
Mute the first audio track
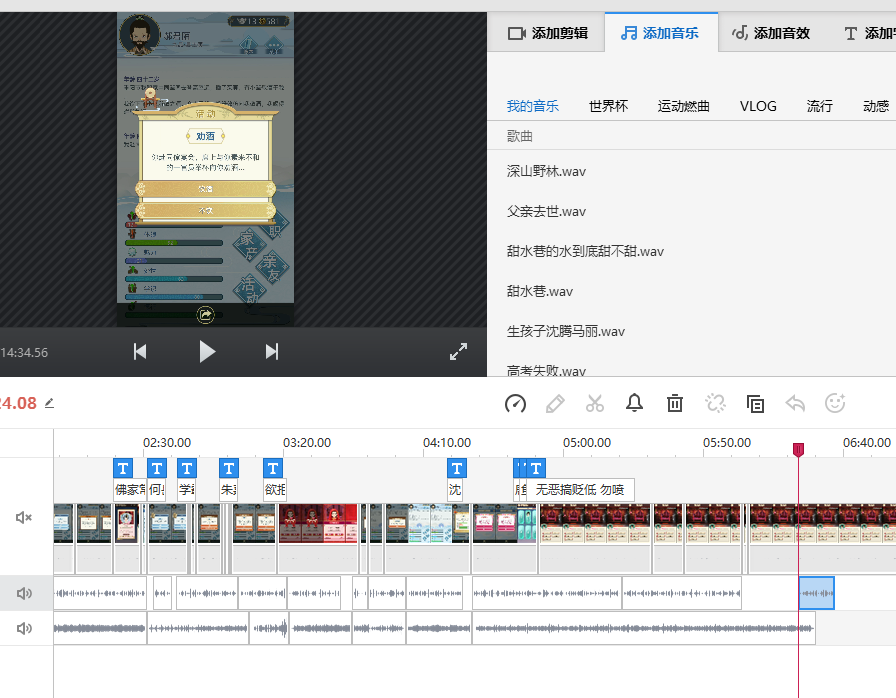24,593
